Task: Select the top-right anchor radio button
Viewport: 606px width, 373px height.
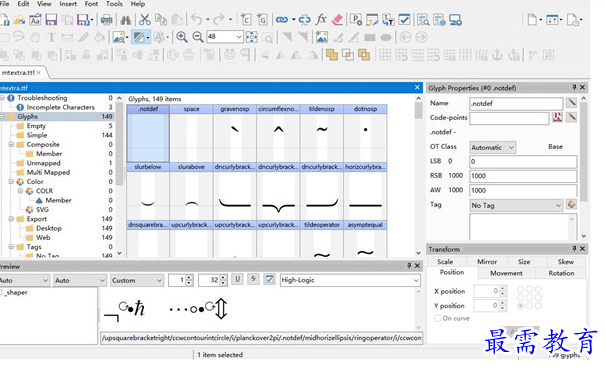Action: pos(538,289)
